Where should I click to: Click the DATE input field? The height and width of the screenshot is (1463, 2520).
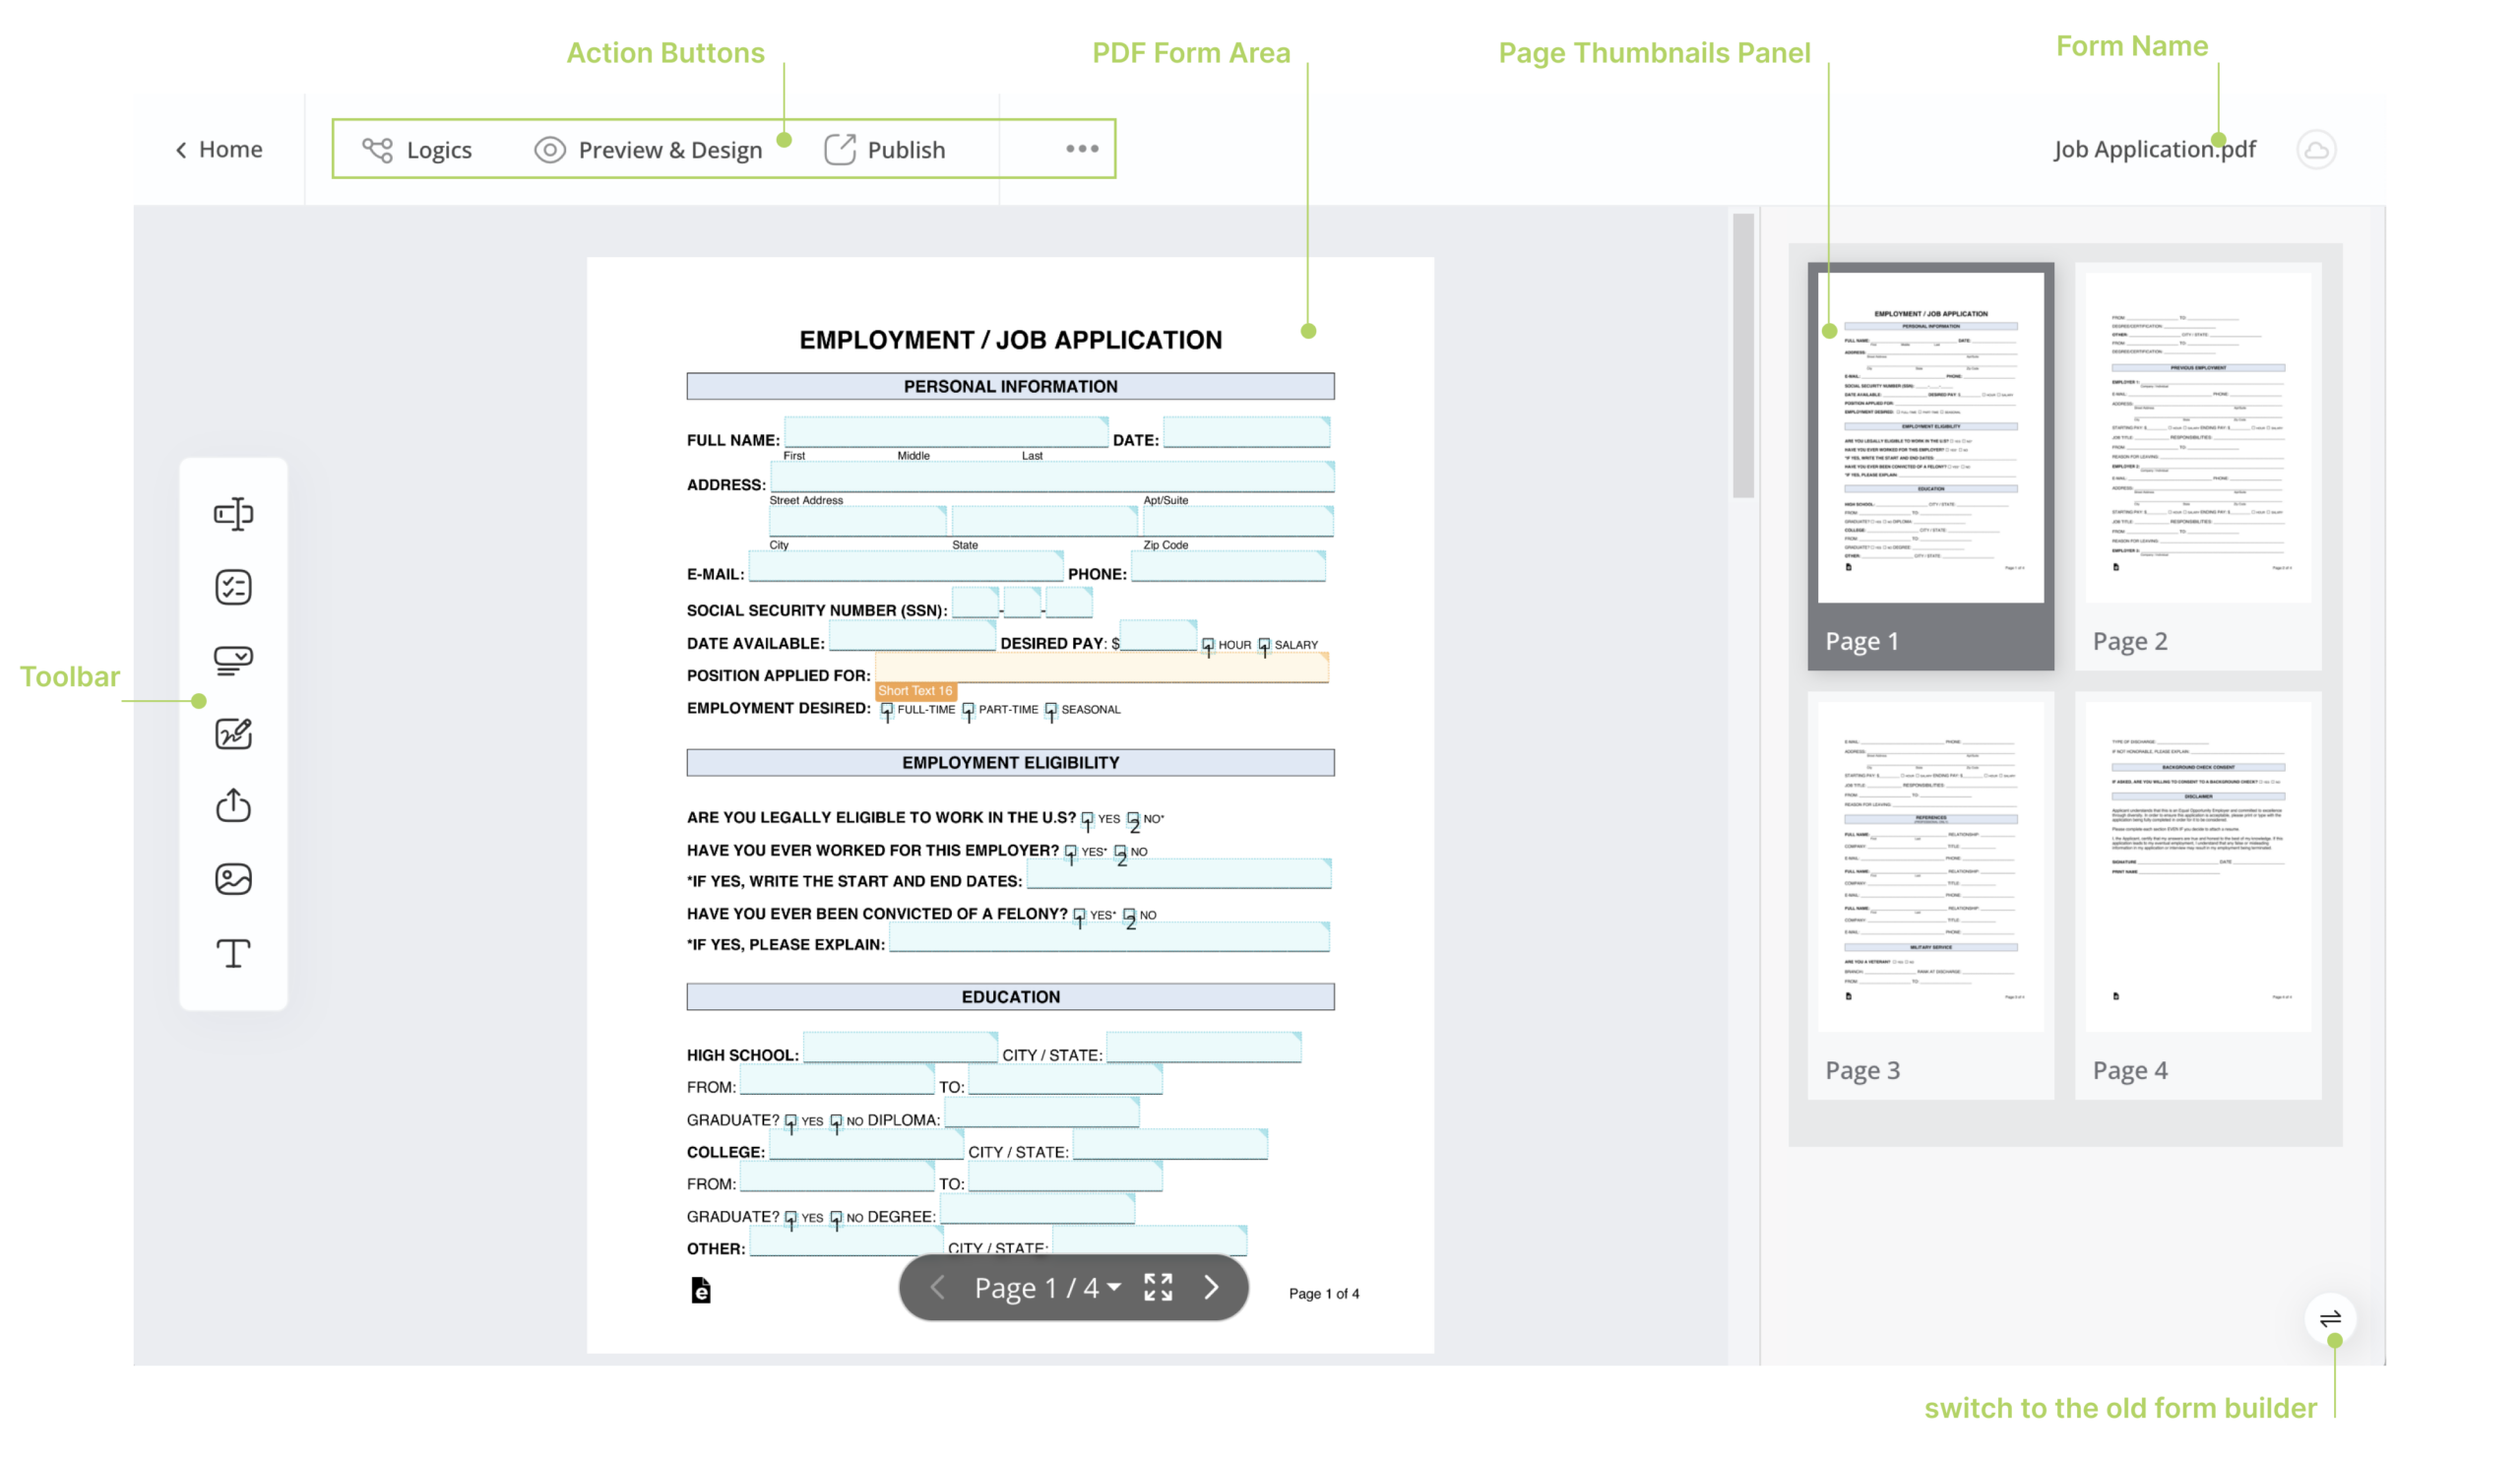pos(1246,433)
